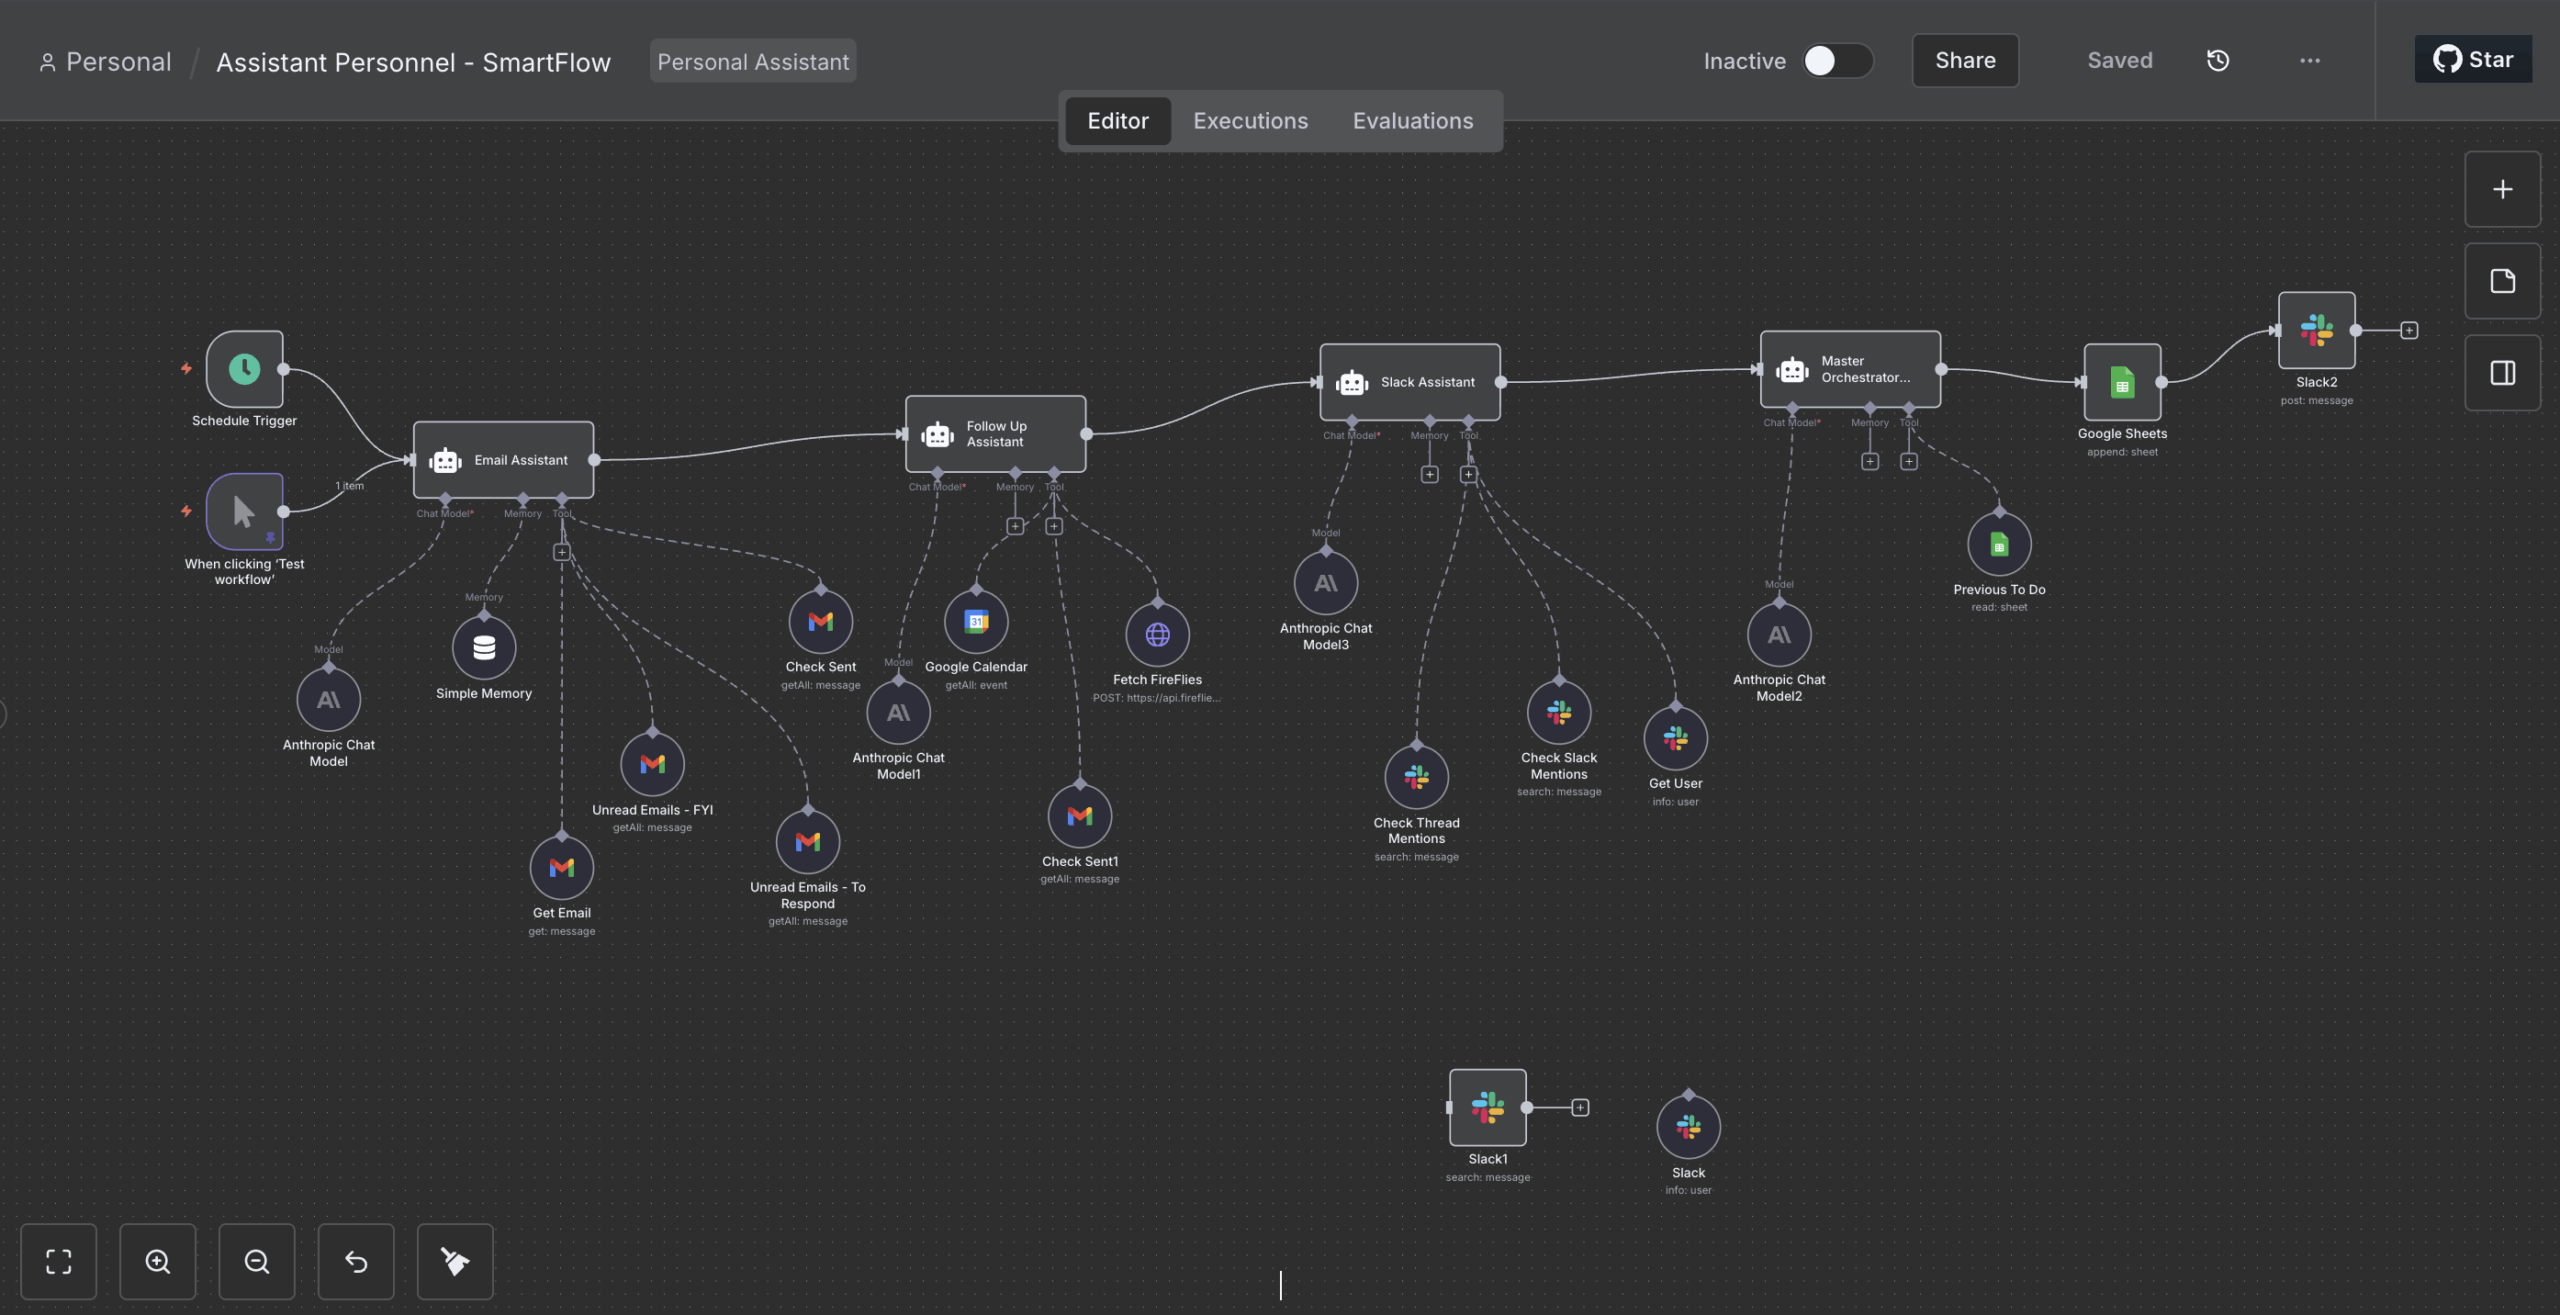Open the Personal project breadcrumb link

tap(118, 62)
